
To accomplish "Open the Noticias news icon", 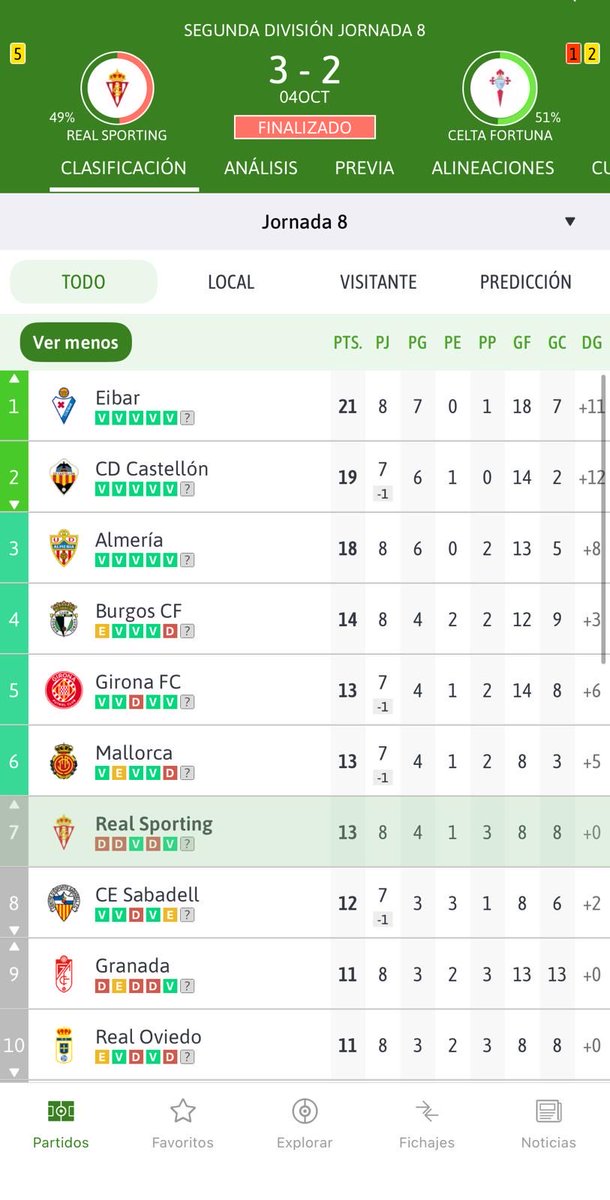I will click(x=548, y=1111).
